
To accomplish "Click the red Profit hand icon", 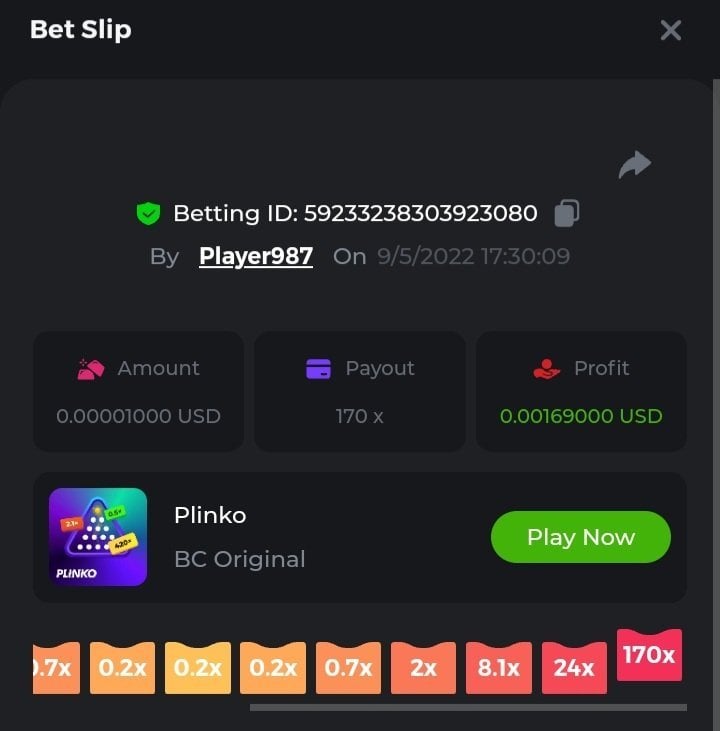I will pyautogui.click(x=546, y=369).
